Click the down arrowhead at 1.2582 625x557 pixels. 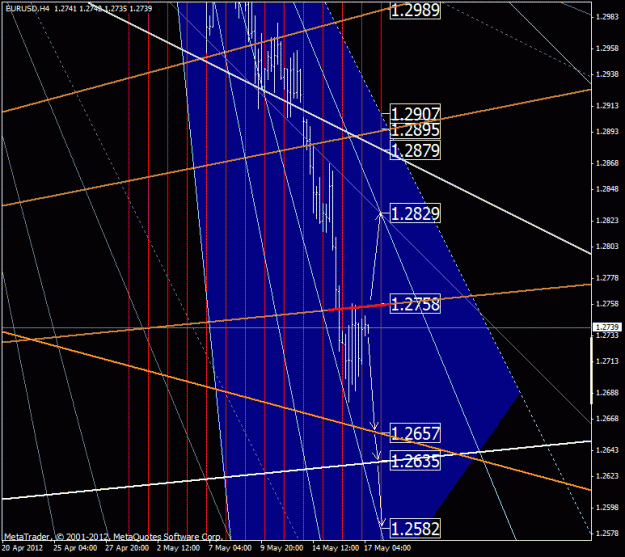click(382, 523)
